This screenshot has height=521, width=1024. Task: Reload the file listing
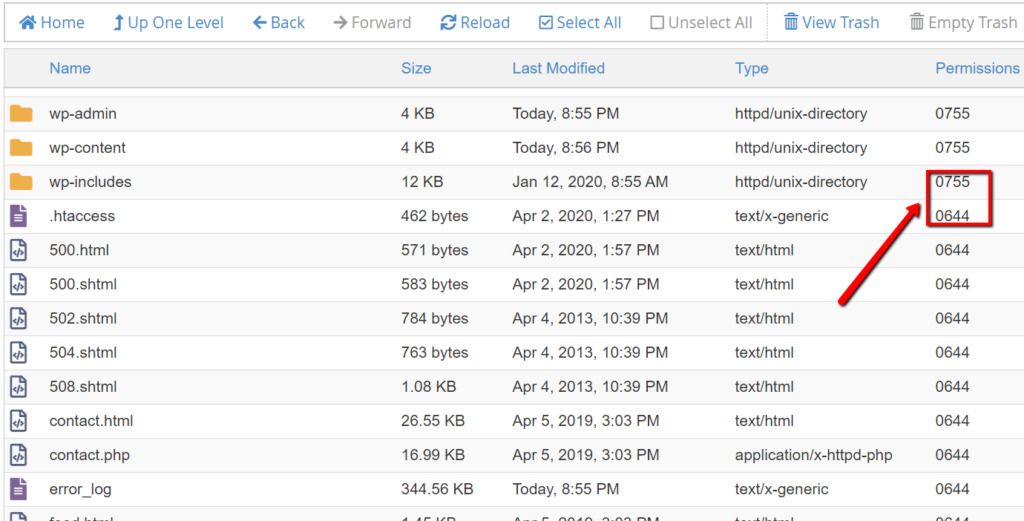tap(475, 23)
